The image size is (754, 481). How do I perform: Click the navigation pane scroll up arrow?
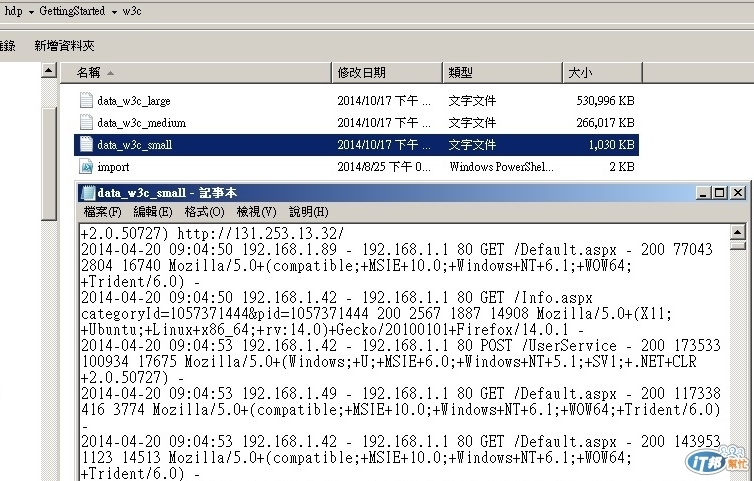pyautogui.click(x=49, y=70)
